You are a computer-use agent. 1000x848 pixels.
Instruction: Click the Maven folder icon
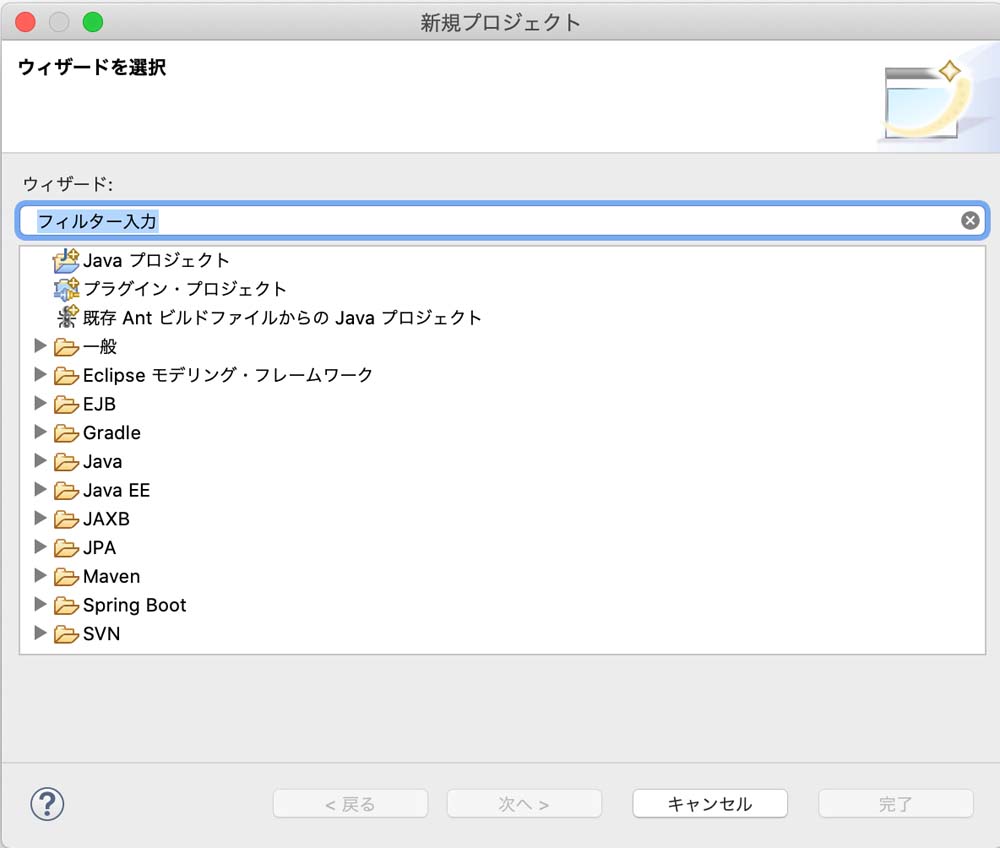pos(66,576)
